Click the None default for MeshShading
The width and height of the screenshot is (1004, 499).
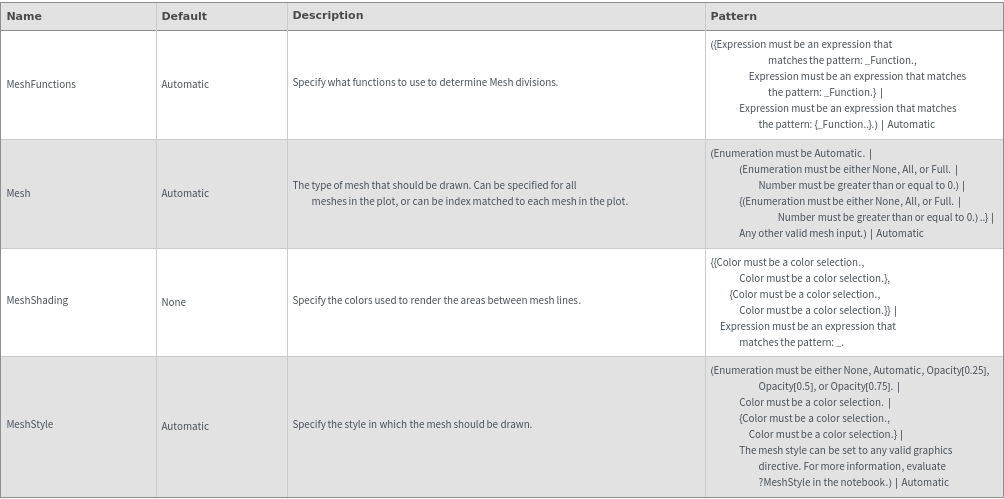(x=174, y=302)
